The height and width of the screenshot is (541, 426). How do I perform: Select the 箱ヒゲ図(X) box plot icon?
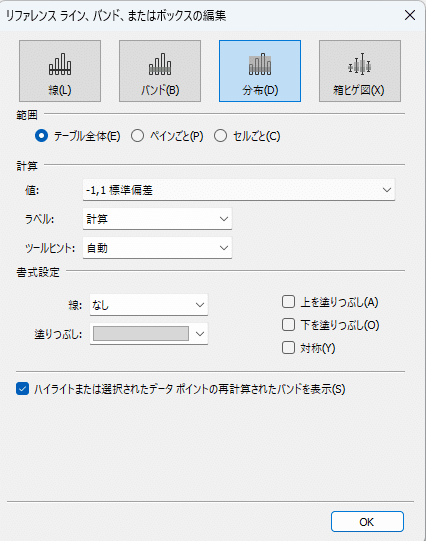click(360, 71)
